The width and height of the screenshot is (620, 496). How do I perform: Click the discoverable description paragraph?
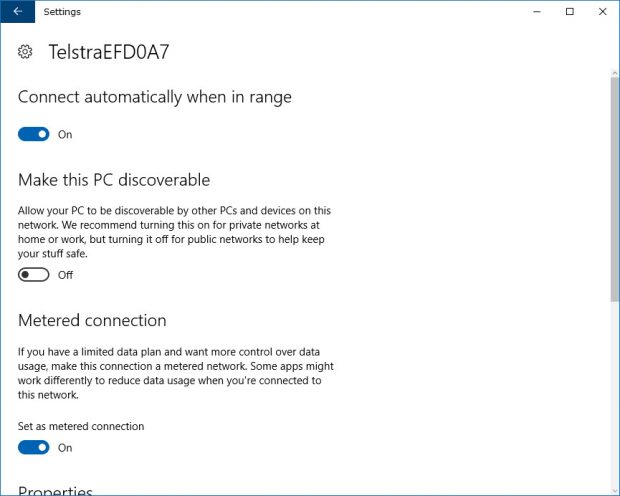[175, 232]
